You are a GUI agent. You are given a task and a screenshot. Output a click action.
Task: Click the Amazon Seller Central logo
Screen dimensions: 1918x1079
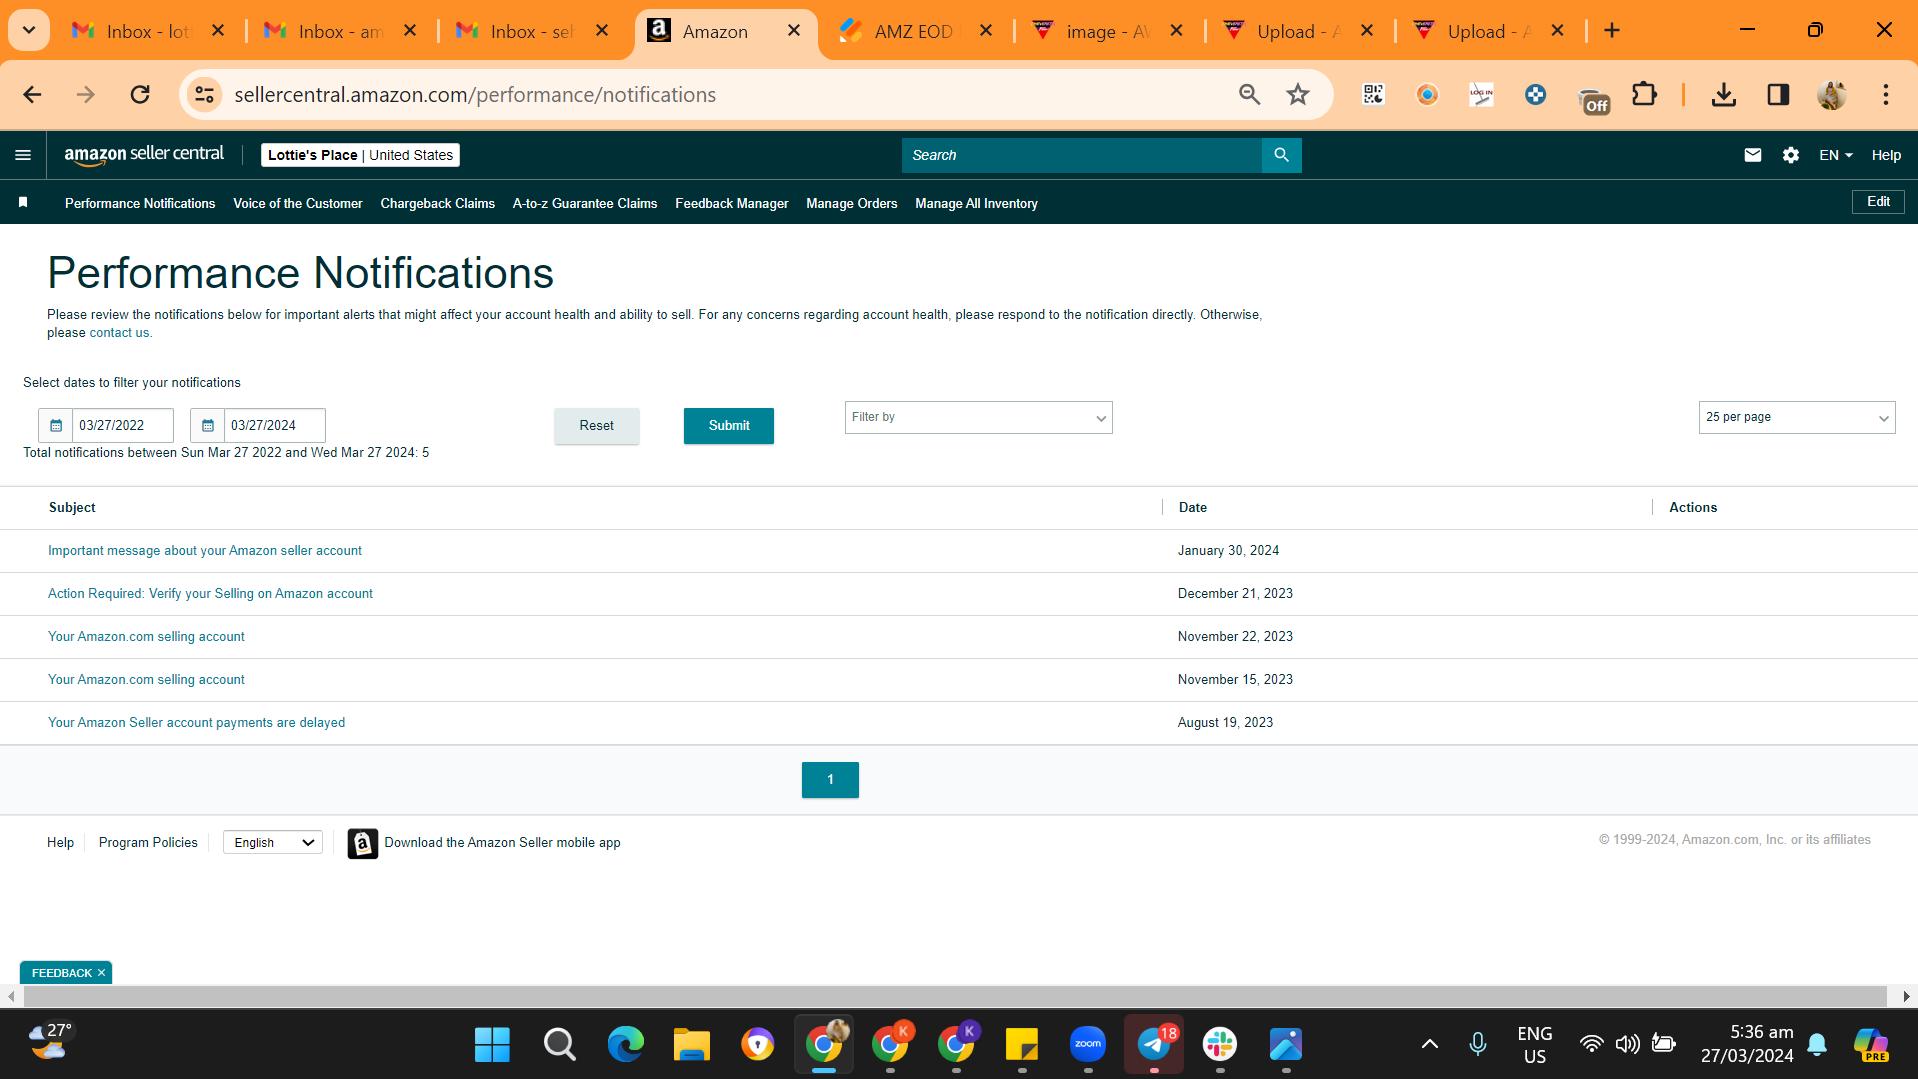tap(144, 155)
